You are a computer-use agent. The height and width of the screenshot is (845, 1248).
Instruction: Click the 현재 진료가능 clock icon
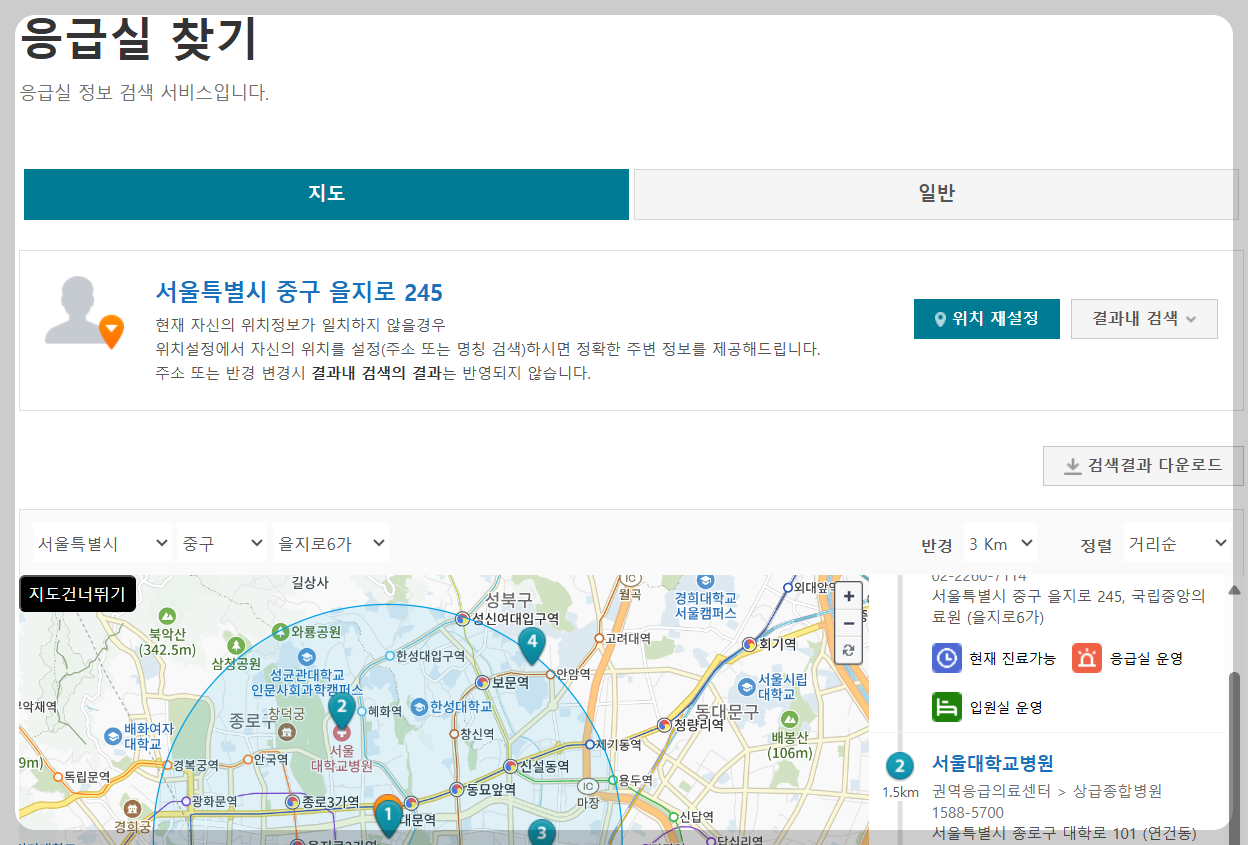[946, 658]
